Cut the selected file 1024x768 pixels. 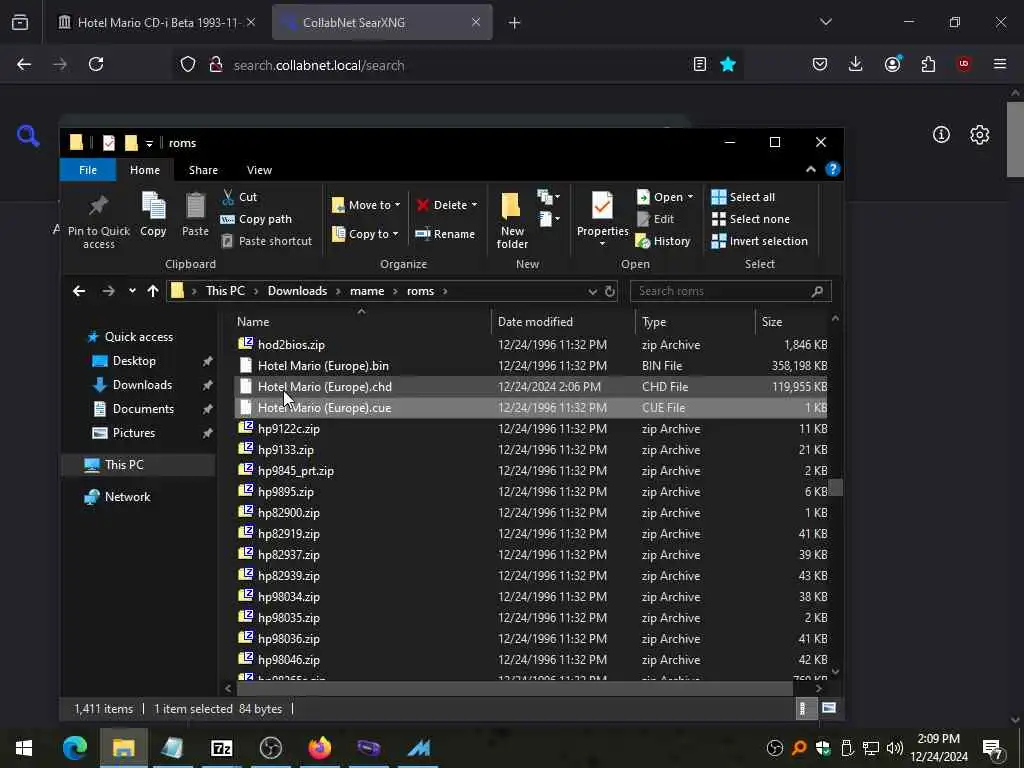click(240, 197)
